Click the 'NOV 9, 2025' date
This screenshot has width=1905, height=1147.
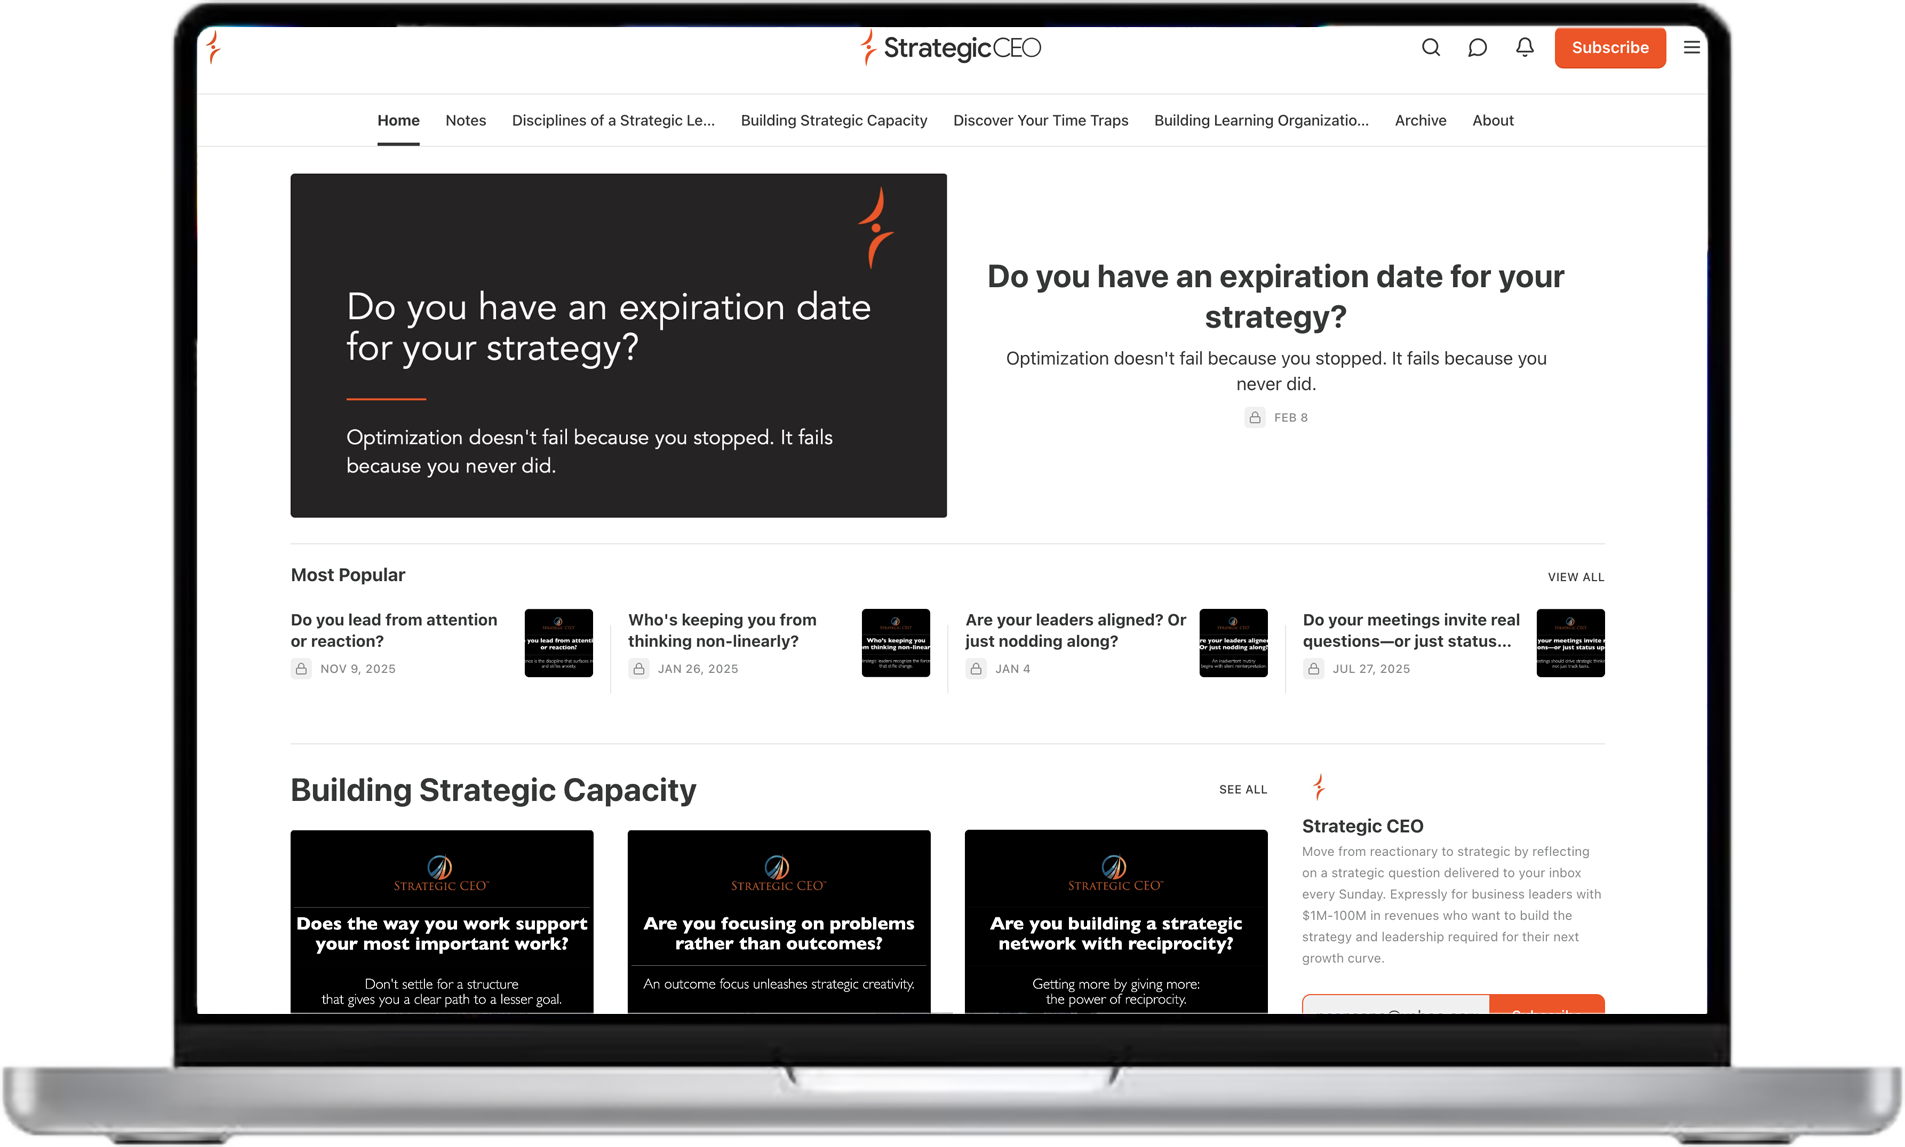(x=357, y=668)
